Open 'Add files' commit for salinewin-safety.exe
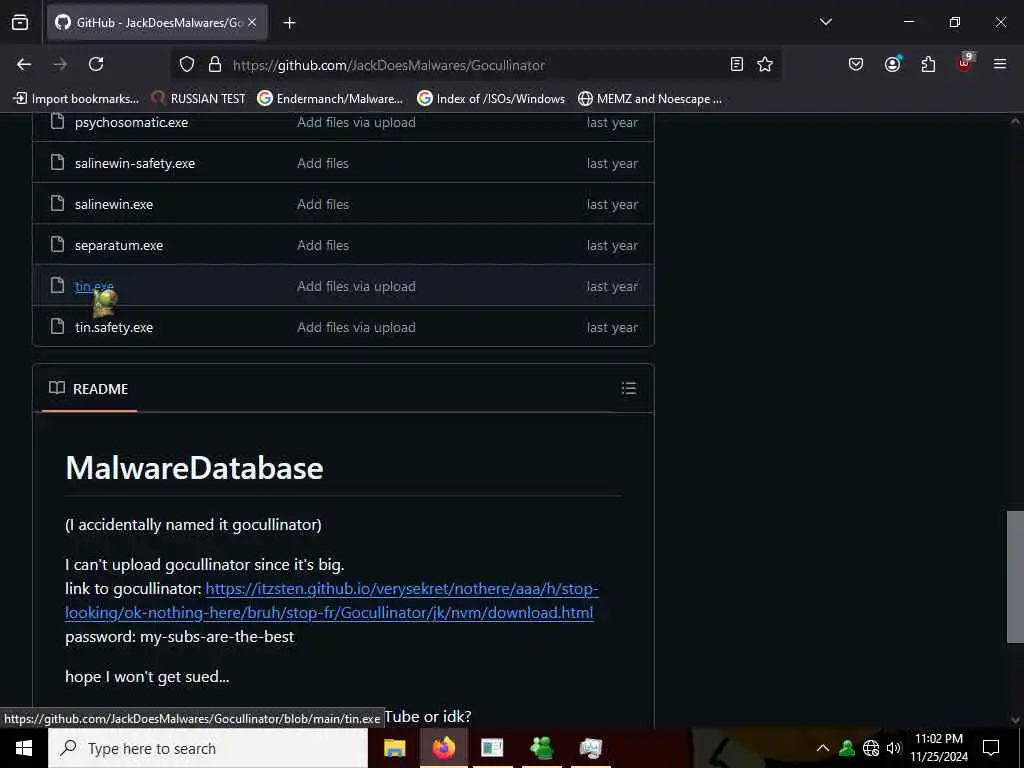The image size is (1024, 768). [x=323, y=163]
